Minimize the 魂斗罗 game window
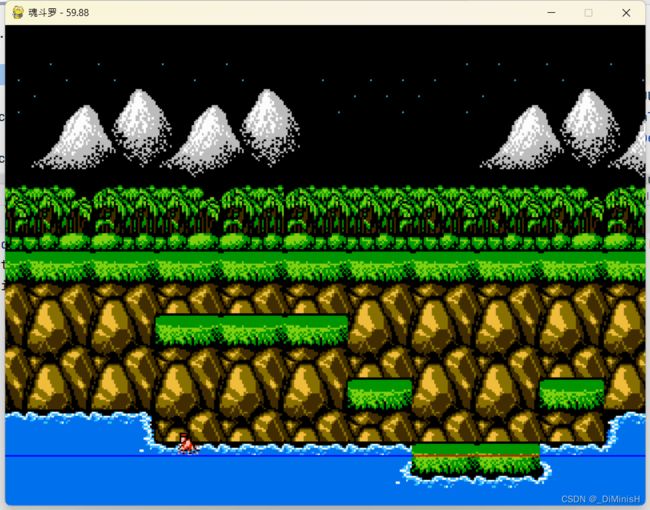The height and width of the screenshot is (510, 650). point(551,13)
